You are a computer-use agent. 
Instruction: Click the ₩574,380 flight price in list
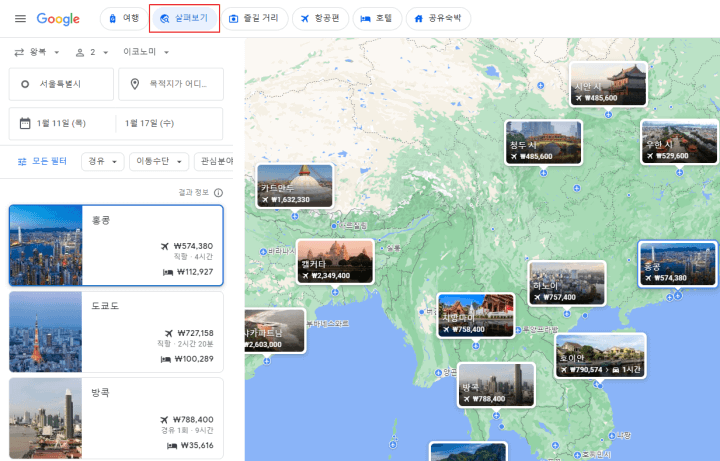tap(193, 247)
